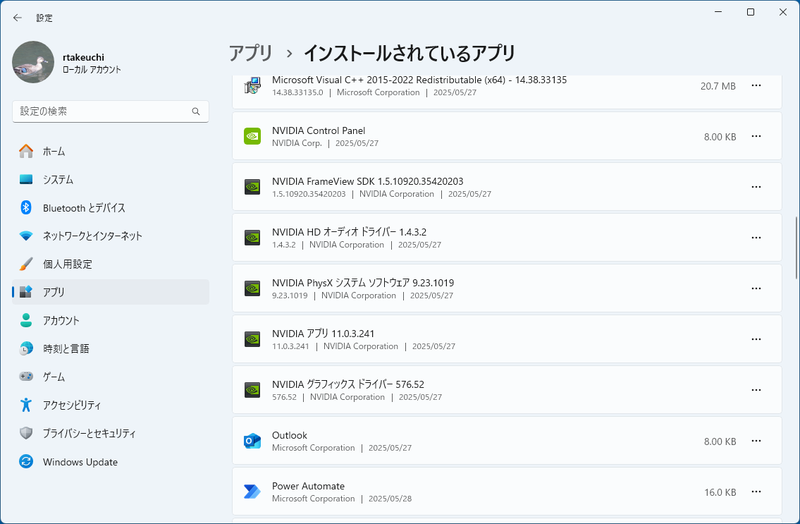Open ネットワークとインターネット settings

110,236
